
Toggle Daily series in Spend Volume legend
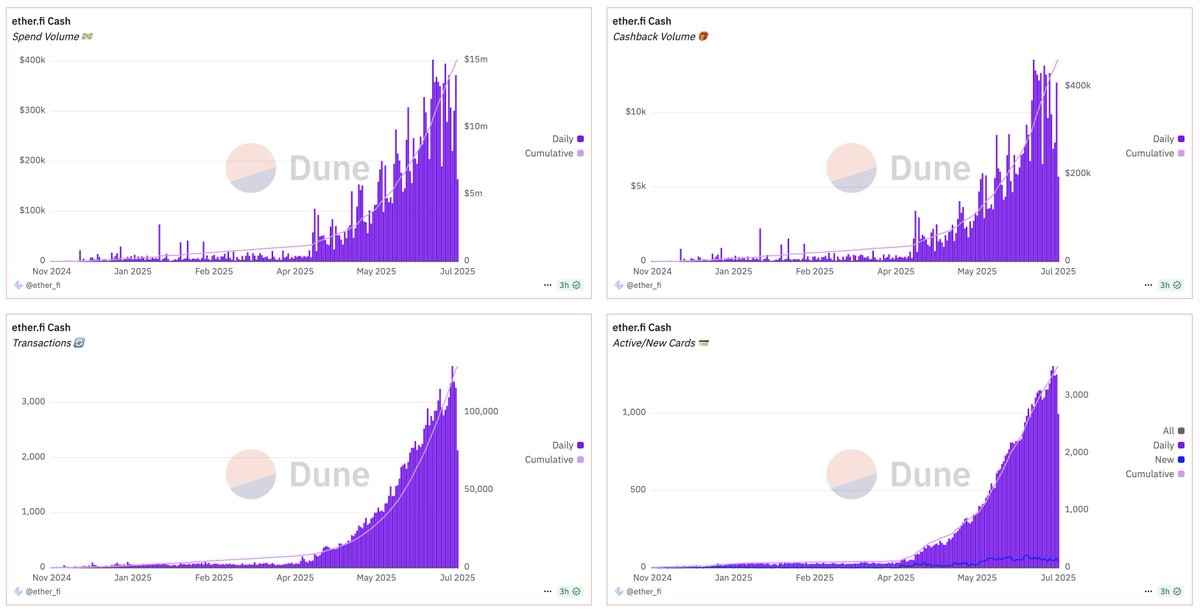[567, 139]
